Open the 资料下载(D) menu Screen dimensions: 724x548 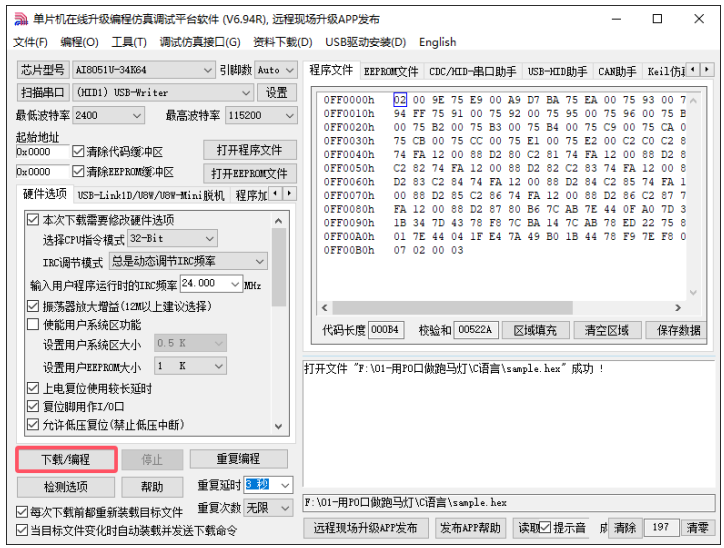point(283,42)
